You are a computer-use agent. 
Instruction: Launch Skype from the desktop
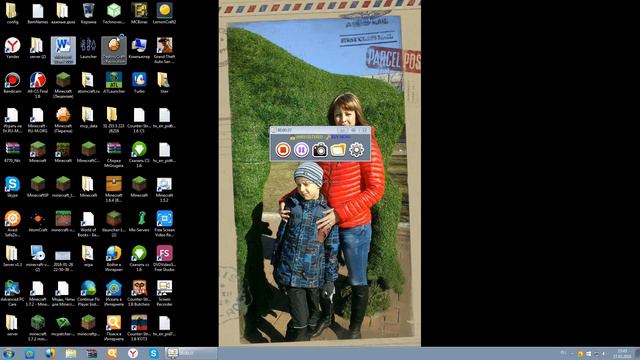pyautogui.click(x=12, y=187)
